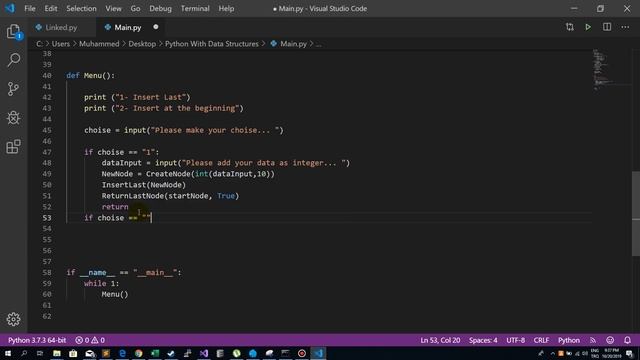Click the unsaved dot on Main.py tab
This screenshot has width=640, height=360.
point(156,27)
